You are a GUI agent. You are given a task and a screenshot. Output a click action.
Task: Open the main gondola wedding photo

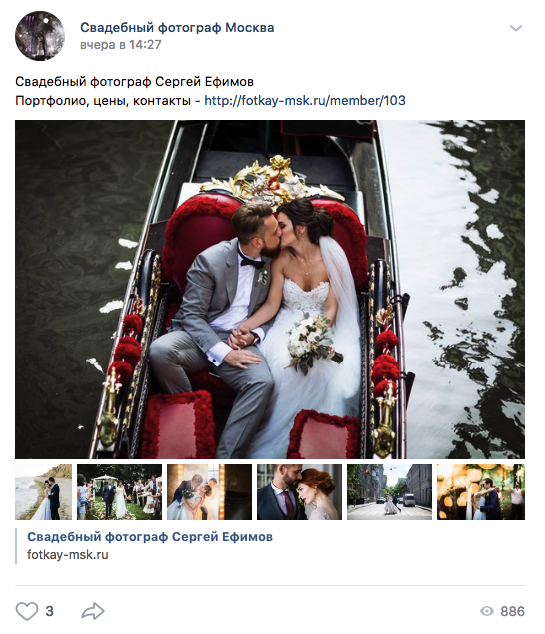(270, 289)
